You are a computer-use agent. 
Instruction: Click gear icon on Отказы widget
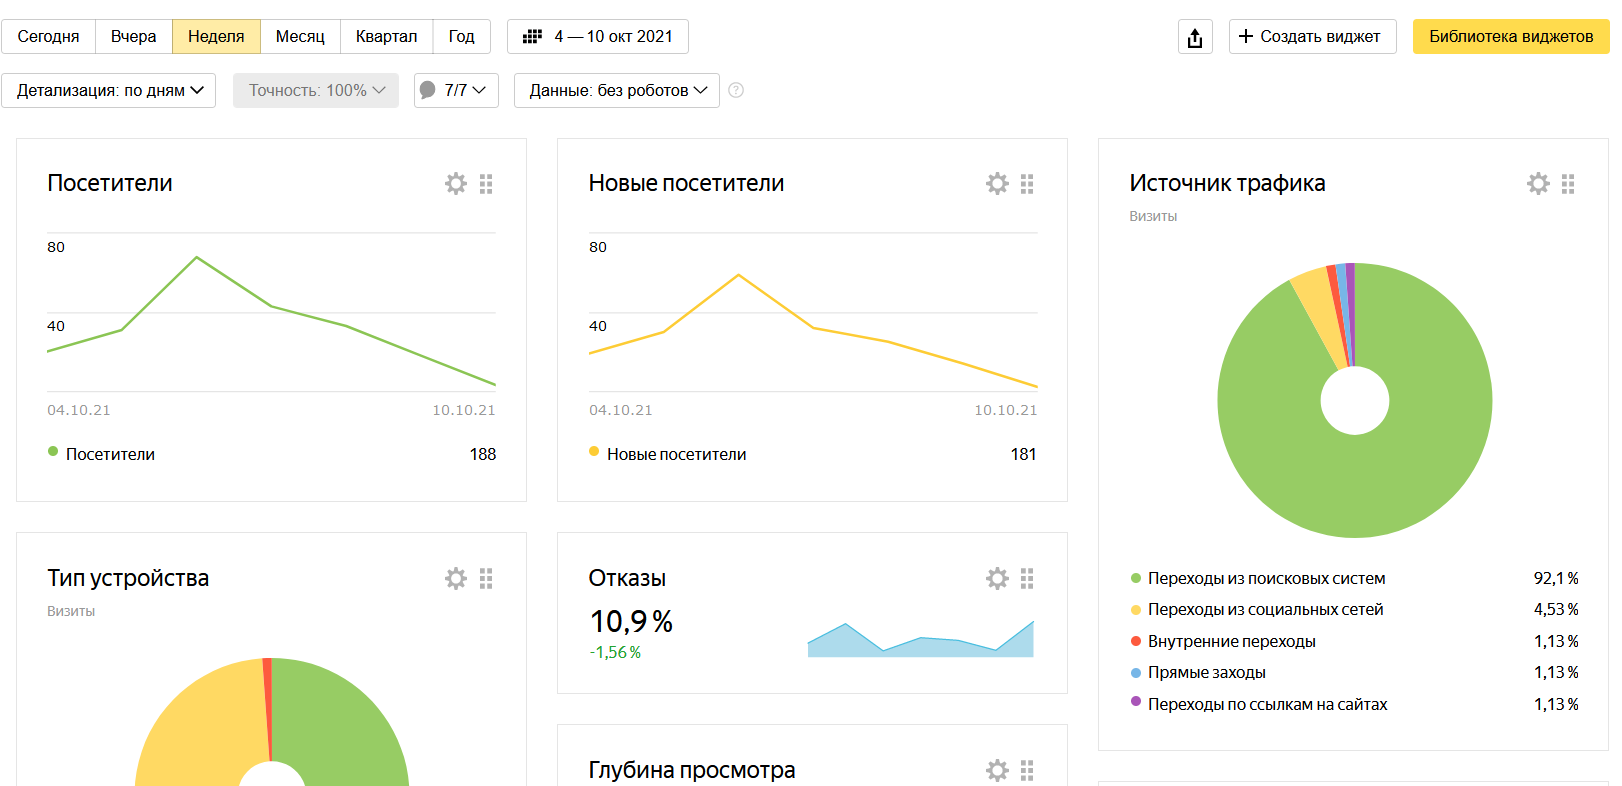click(x=997, y=579)
